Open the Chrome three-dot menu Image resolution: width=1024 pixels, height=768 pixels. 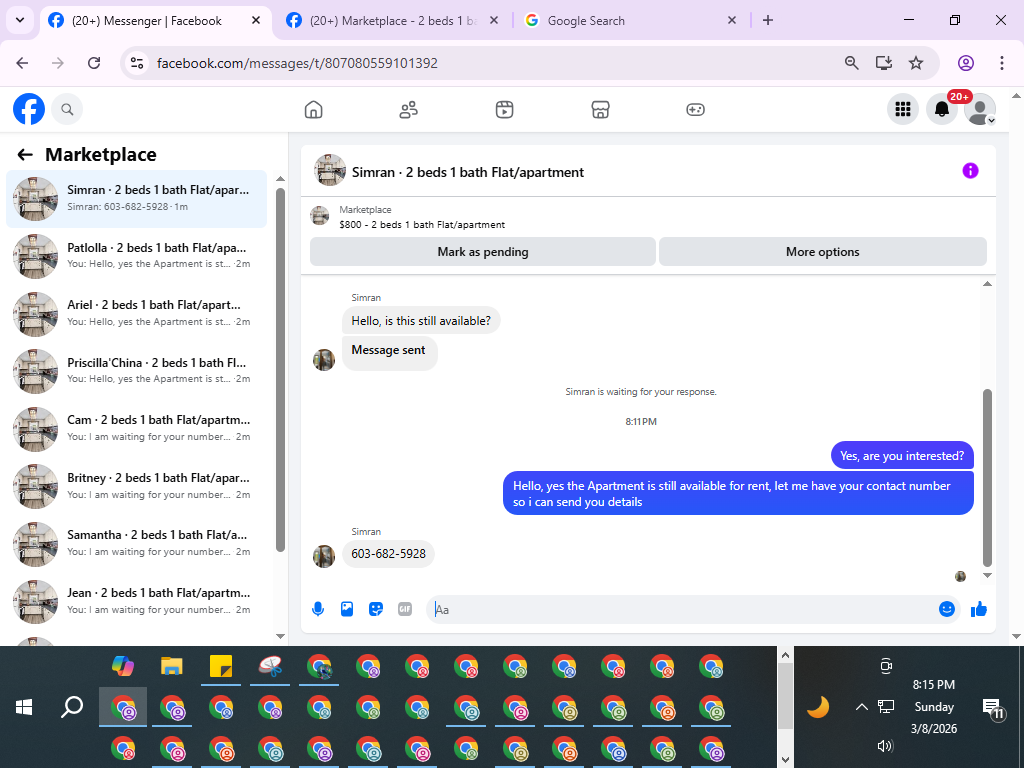1002,63
